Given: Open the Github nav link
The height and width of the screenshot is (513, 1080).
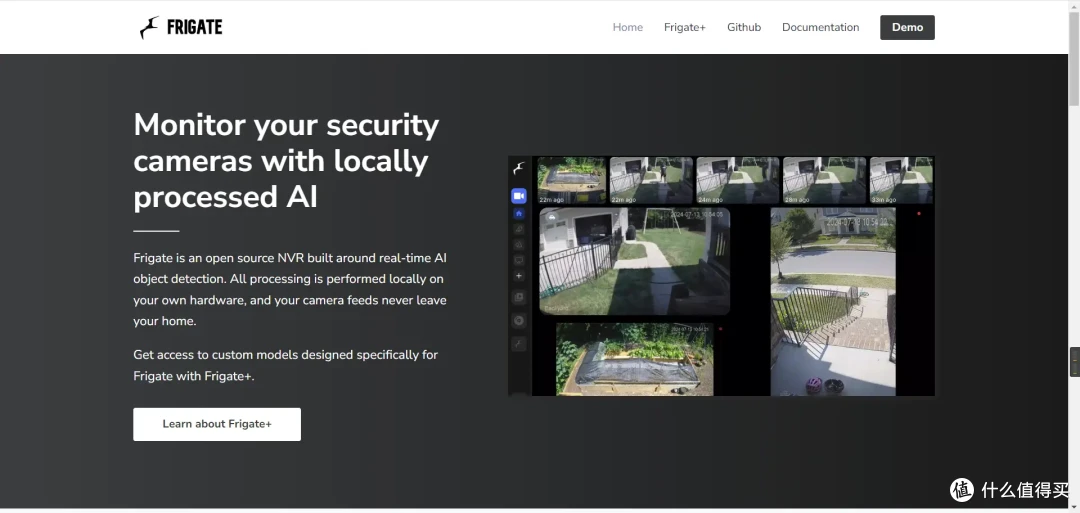Looking at the screenshot, I should 744,28.
